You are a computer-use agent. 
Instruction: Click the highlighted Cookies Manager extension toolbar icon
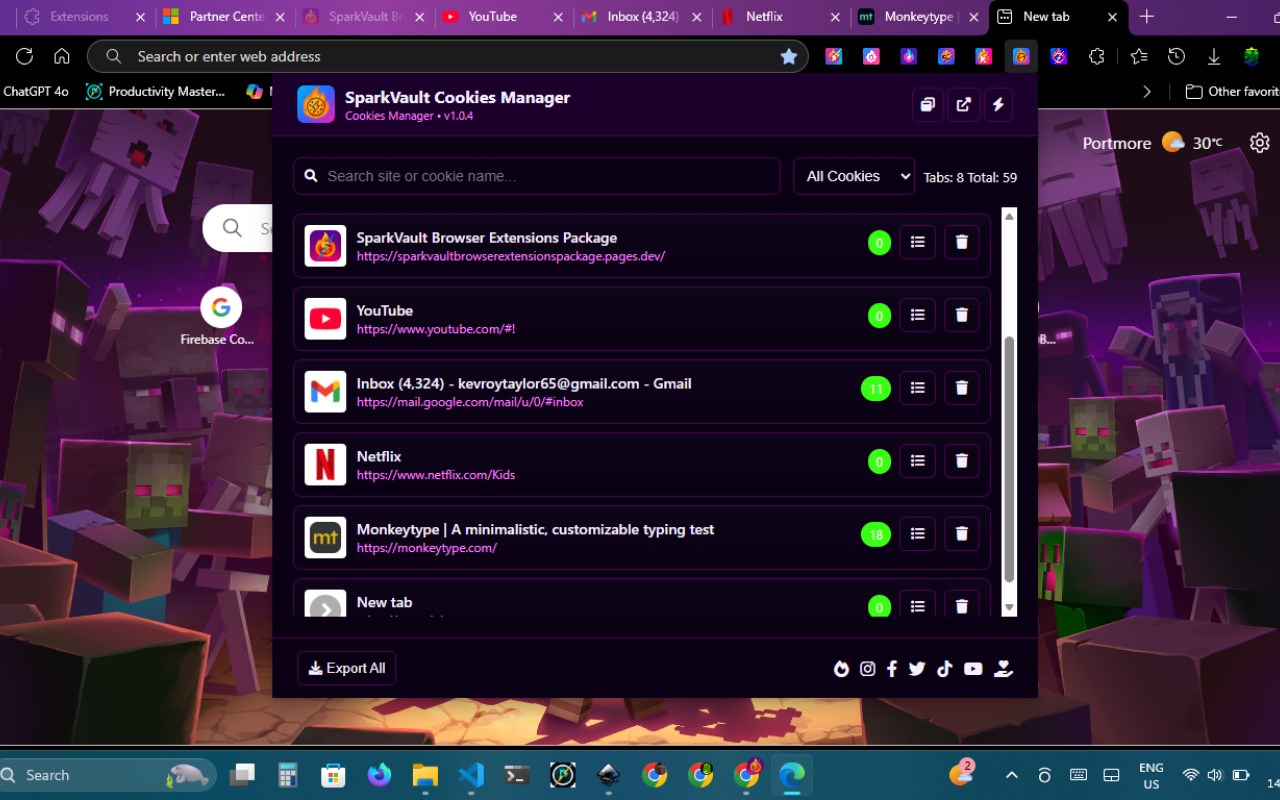coord(1021,57)
